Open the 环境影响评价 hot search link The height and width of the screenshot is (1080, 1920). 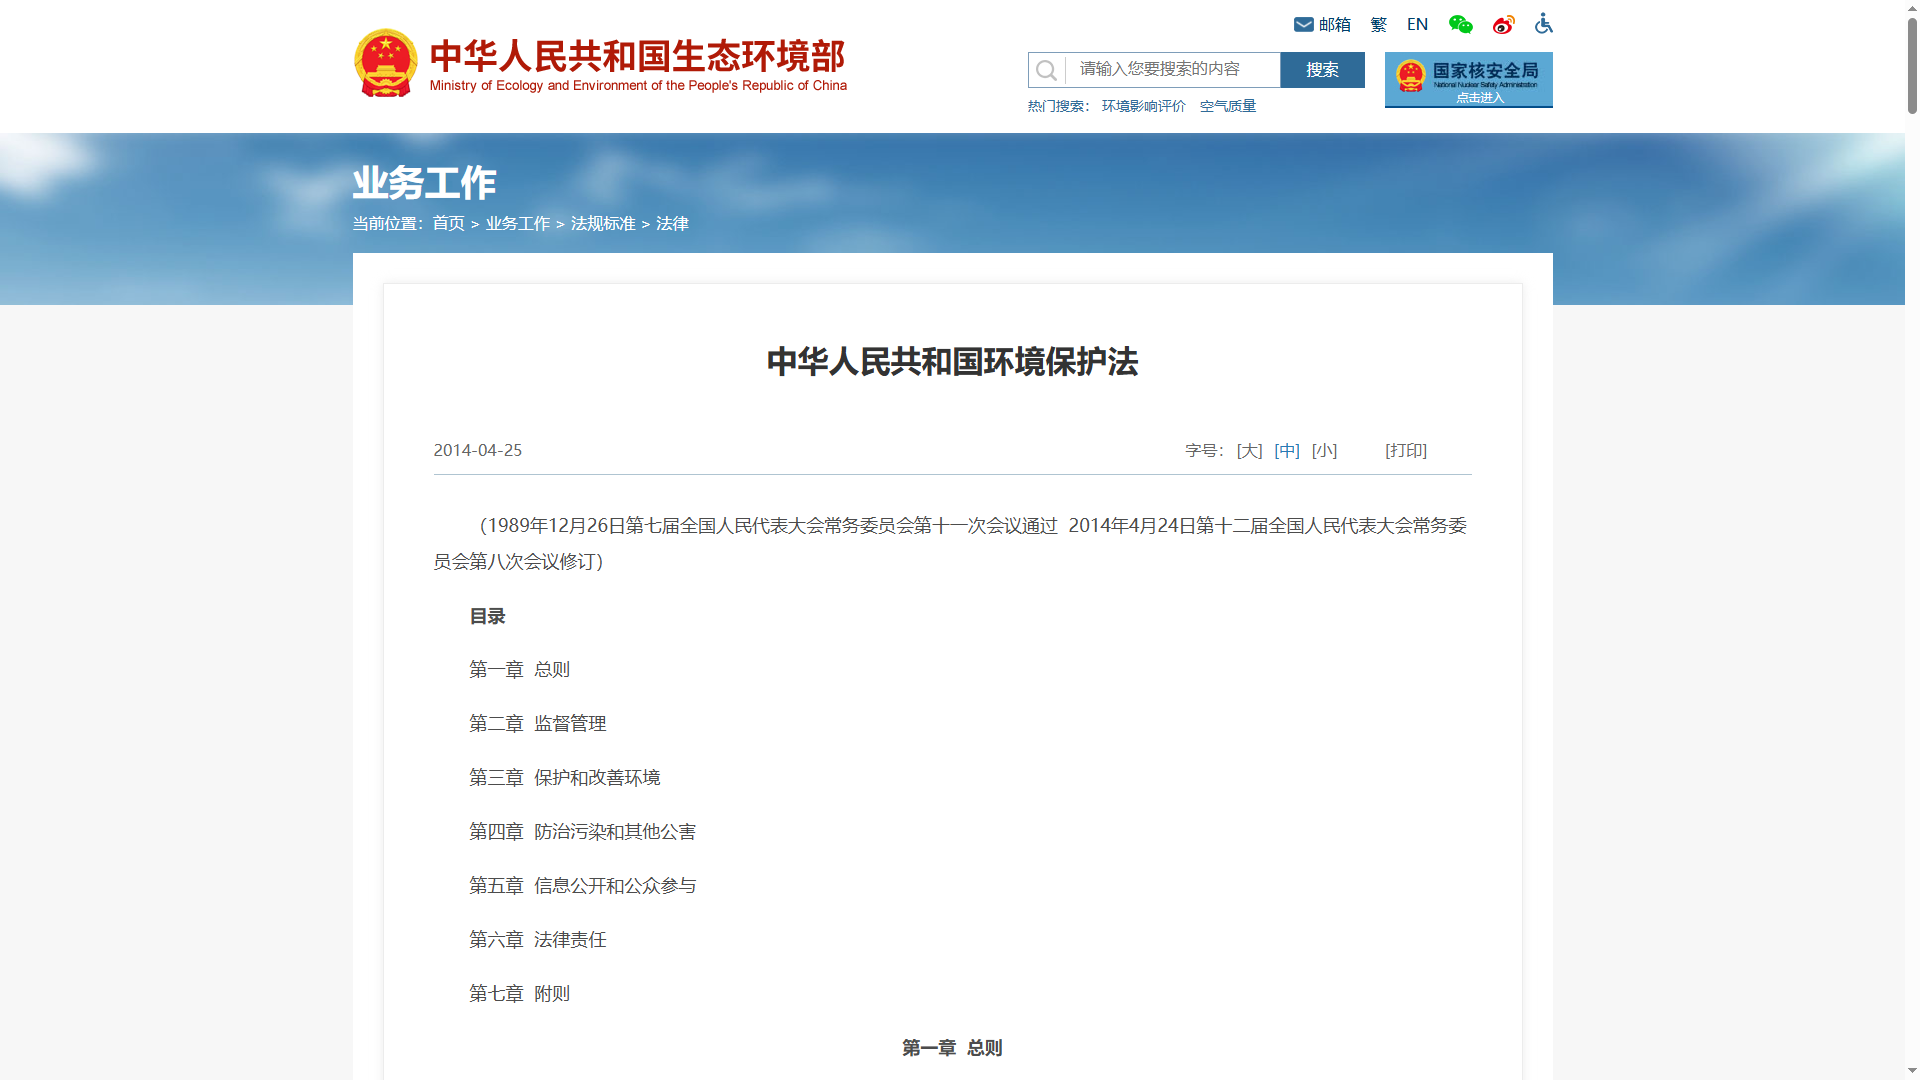click(x=1141, y=105)
